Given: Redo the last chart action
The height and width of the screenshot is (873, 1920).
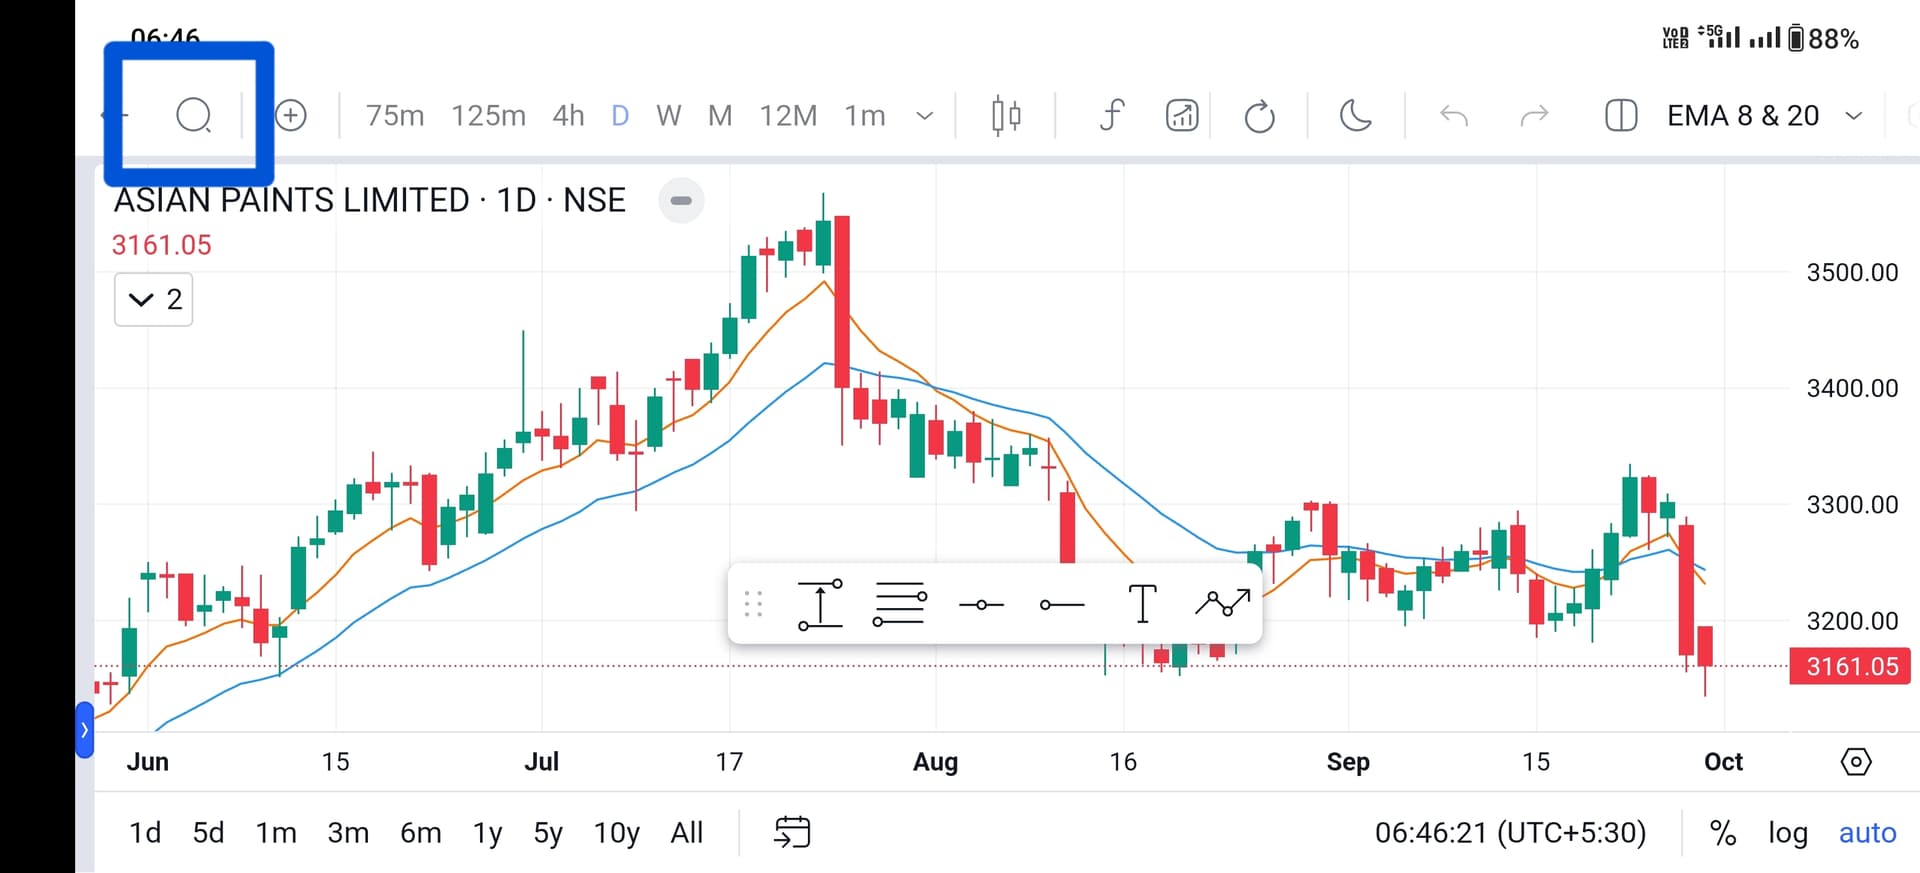Looking at the screenshot, I should tap(1534, 116).
